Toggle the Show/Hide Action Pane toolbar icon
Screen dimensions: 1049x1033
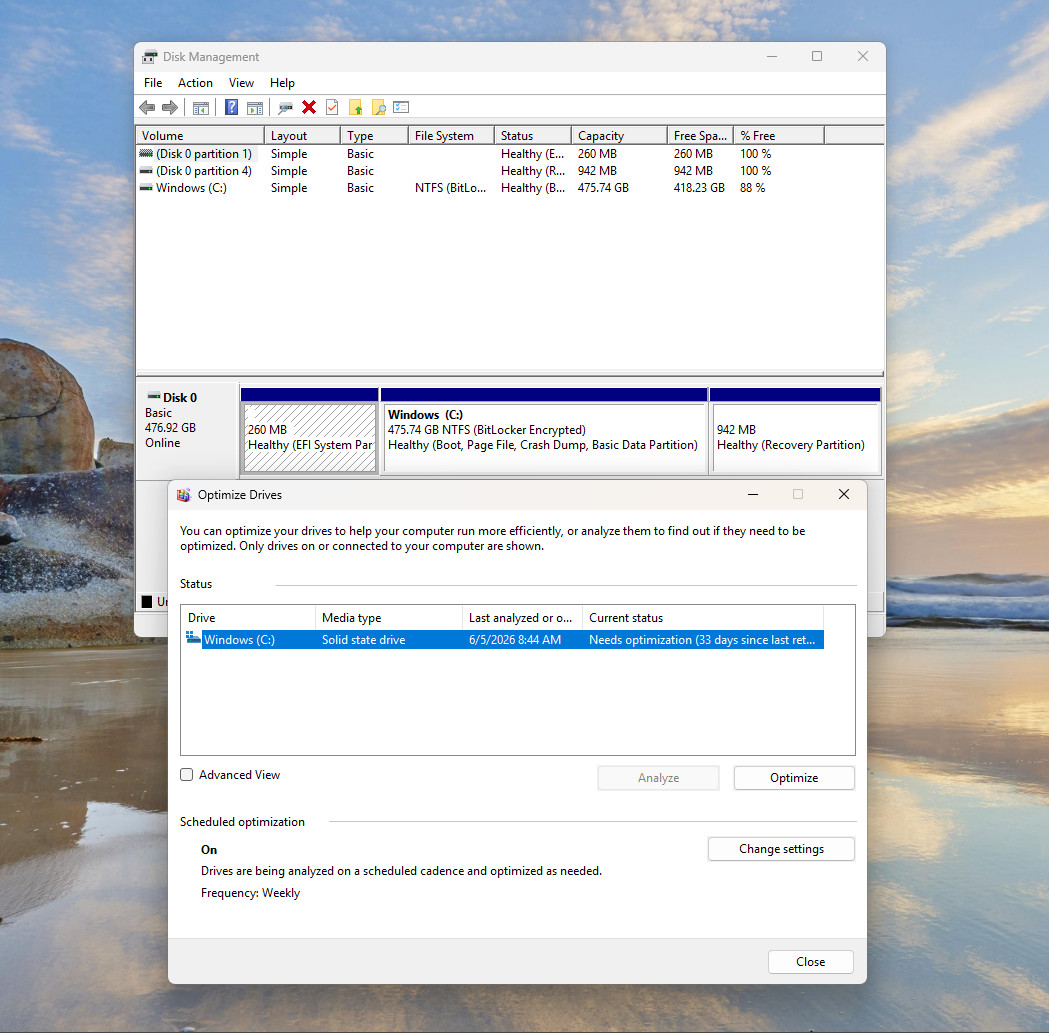(255, 107)
